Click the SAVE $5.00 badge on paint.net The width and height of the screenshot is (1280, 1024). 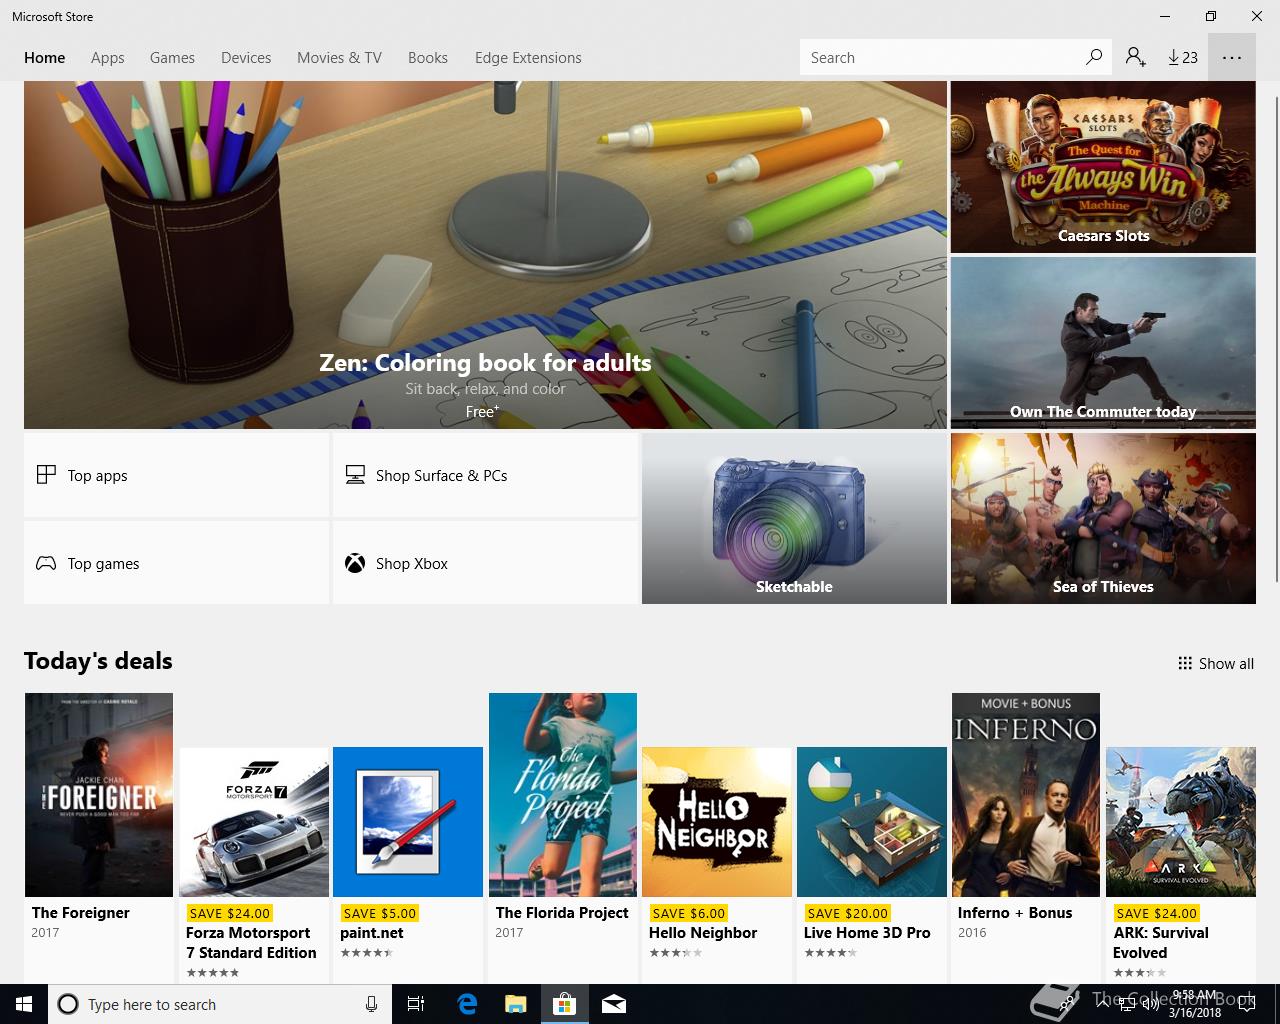(x=379, y=913)
